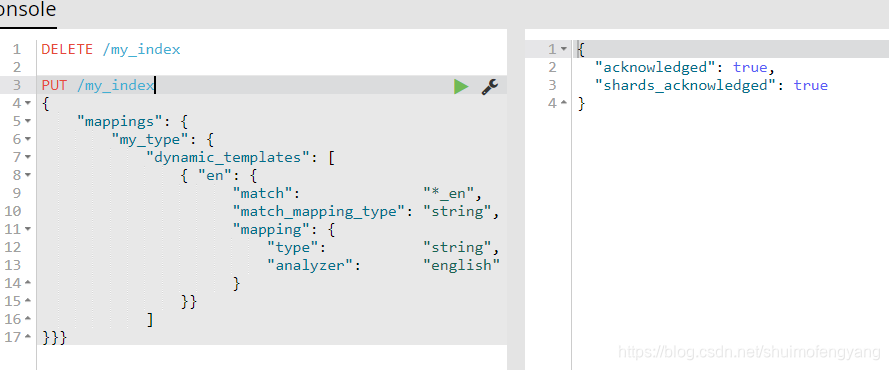
Task: Toggle fold marker at line 15
Action: point(28,301)
